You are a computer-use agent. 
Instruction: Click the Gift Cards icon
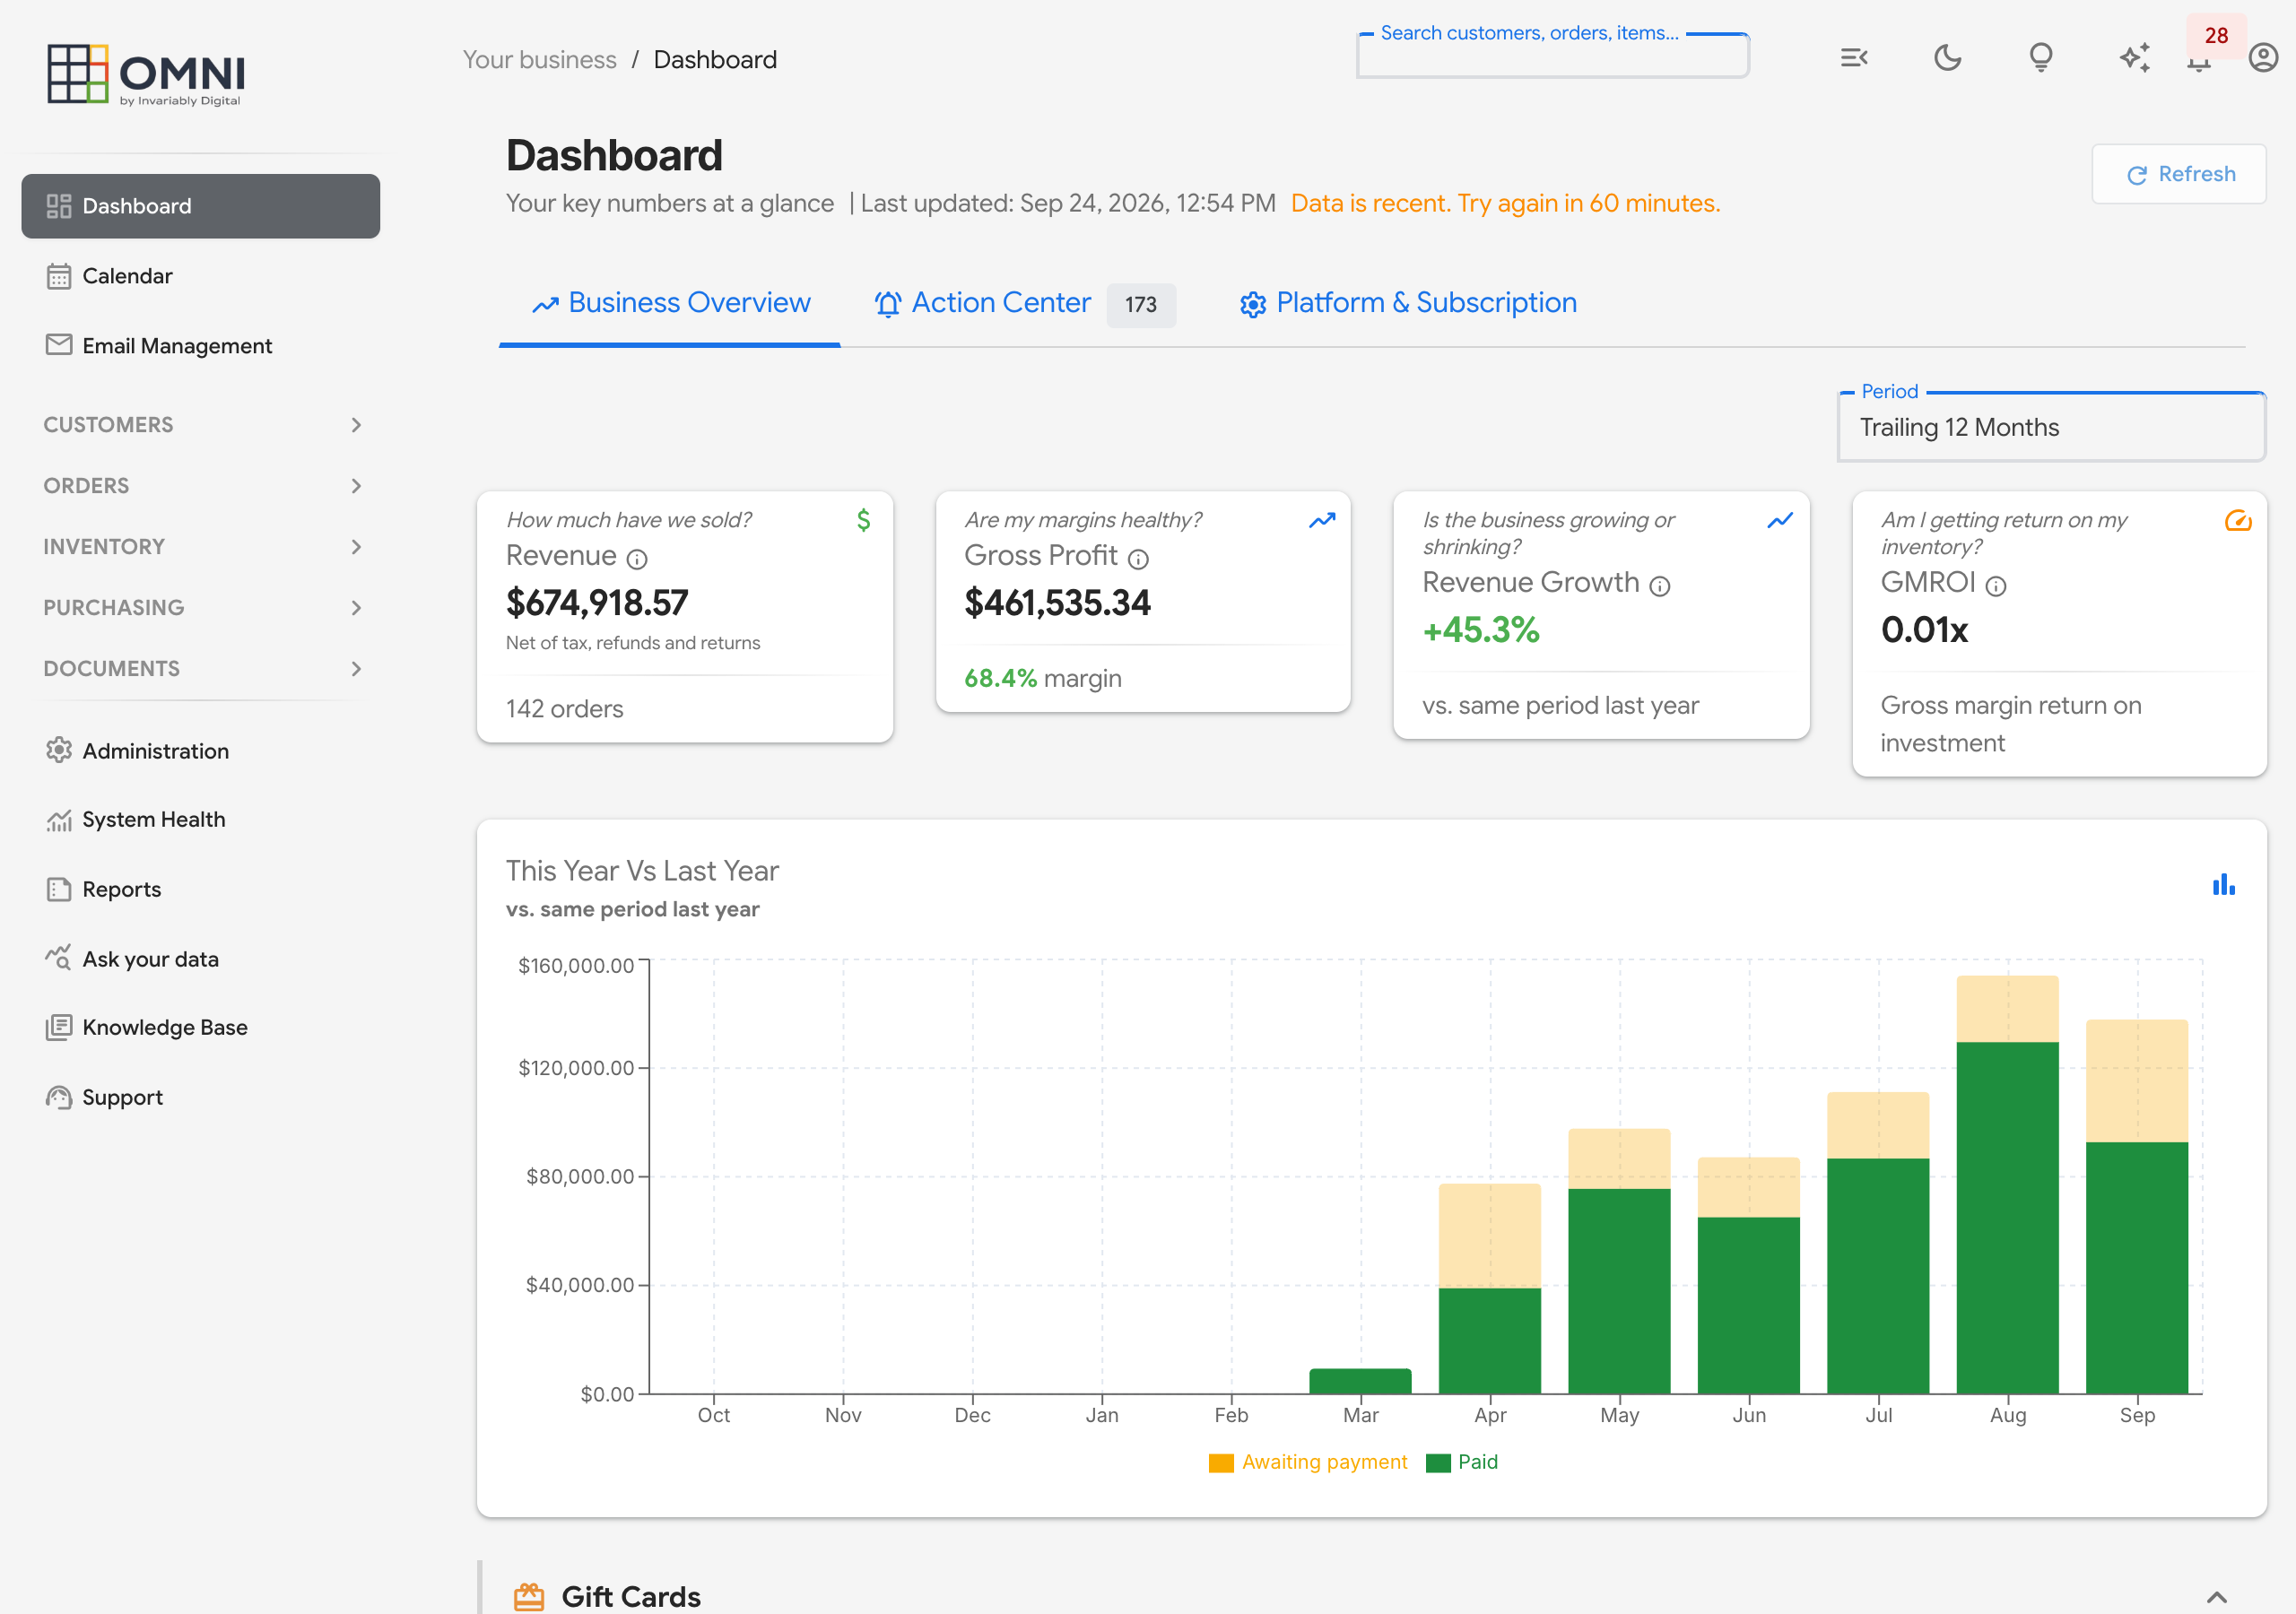[529, 1596]
